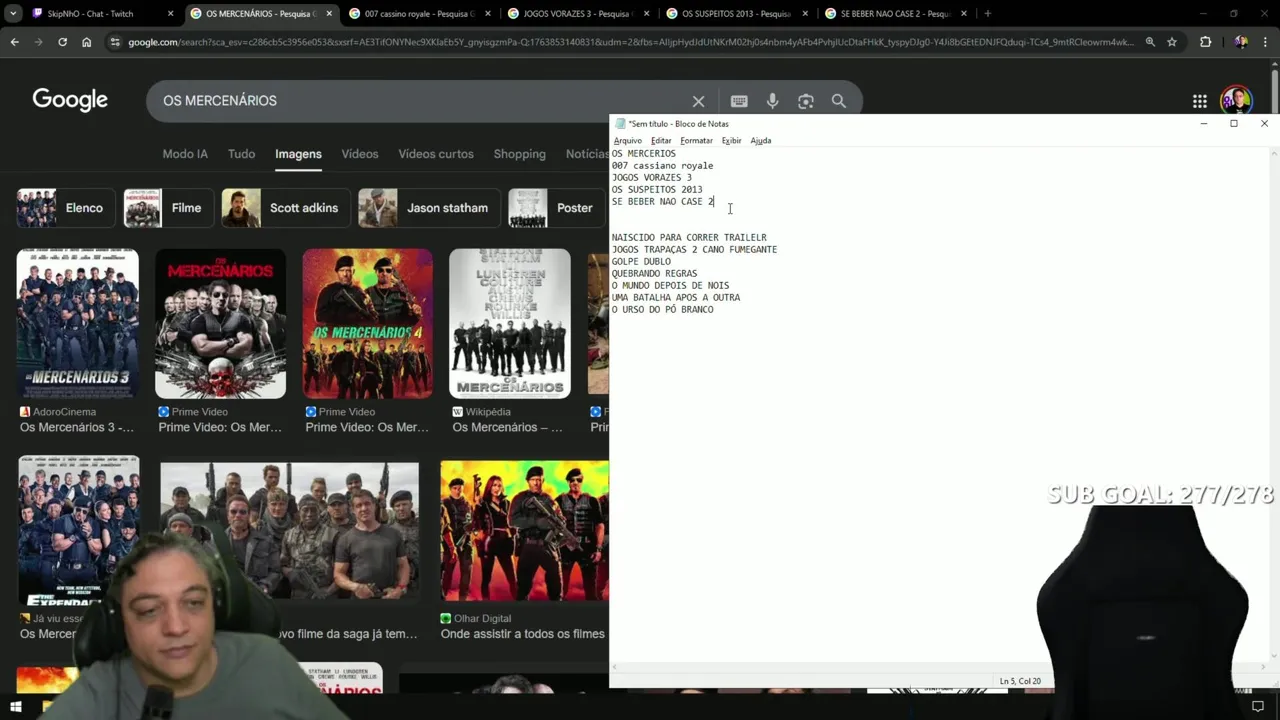Open Chrome home page button
Screen dimensions: 1280x720
coord(87,42)
